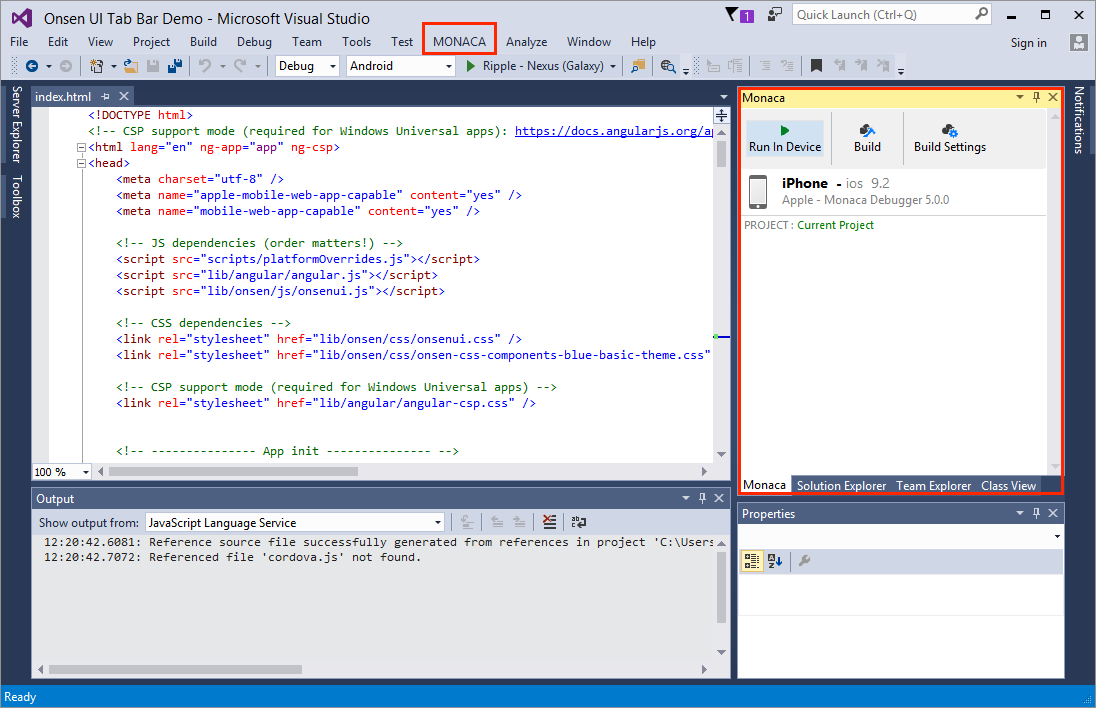This screenshot has width=1096, height=708.
Task: Click the Navigate Backward arrow icon
Action: pos(31,66)
